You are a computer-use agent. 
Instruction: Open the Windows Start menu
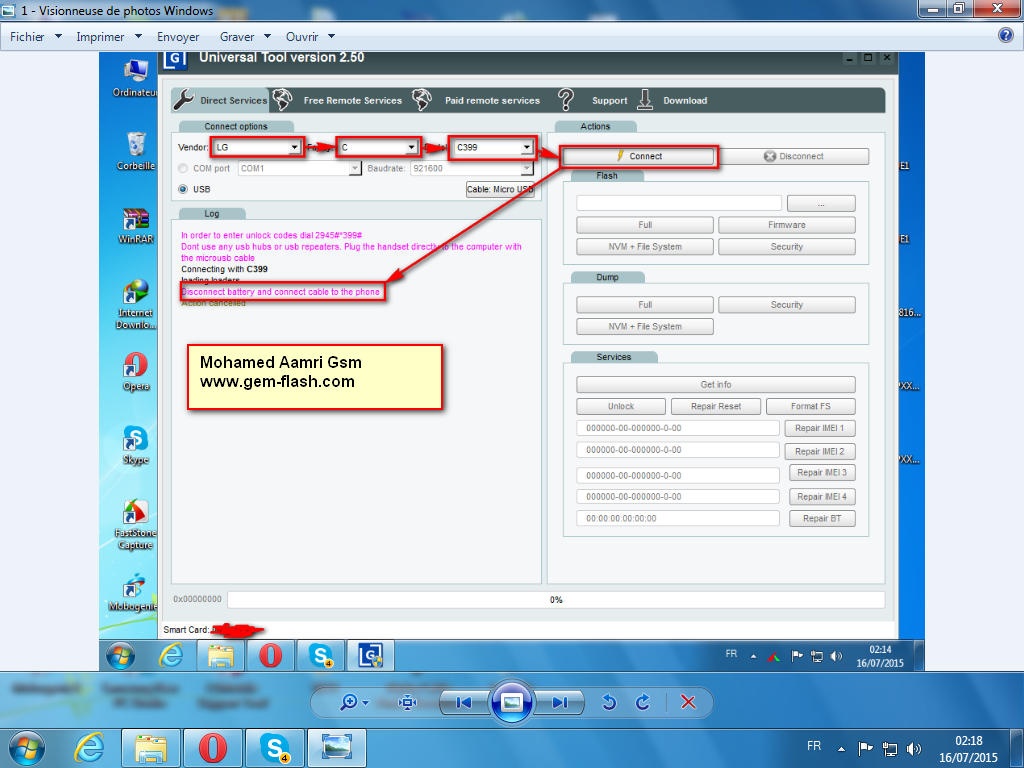click(x=27, y=748)
